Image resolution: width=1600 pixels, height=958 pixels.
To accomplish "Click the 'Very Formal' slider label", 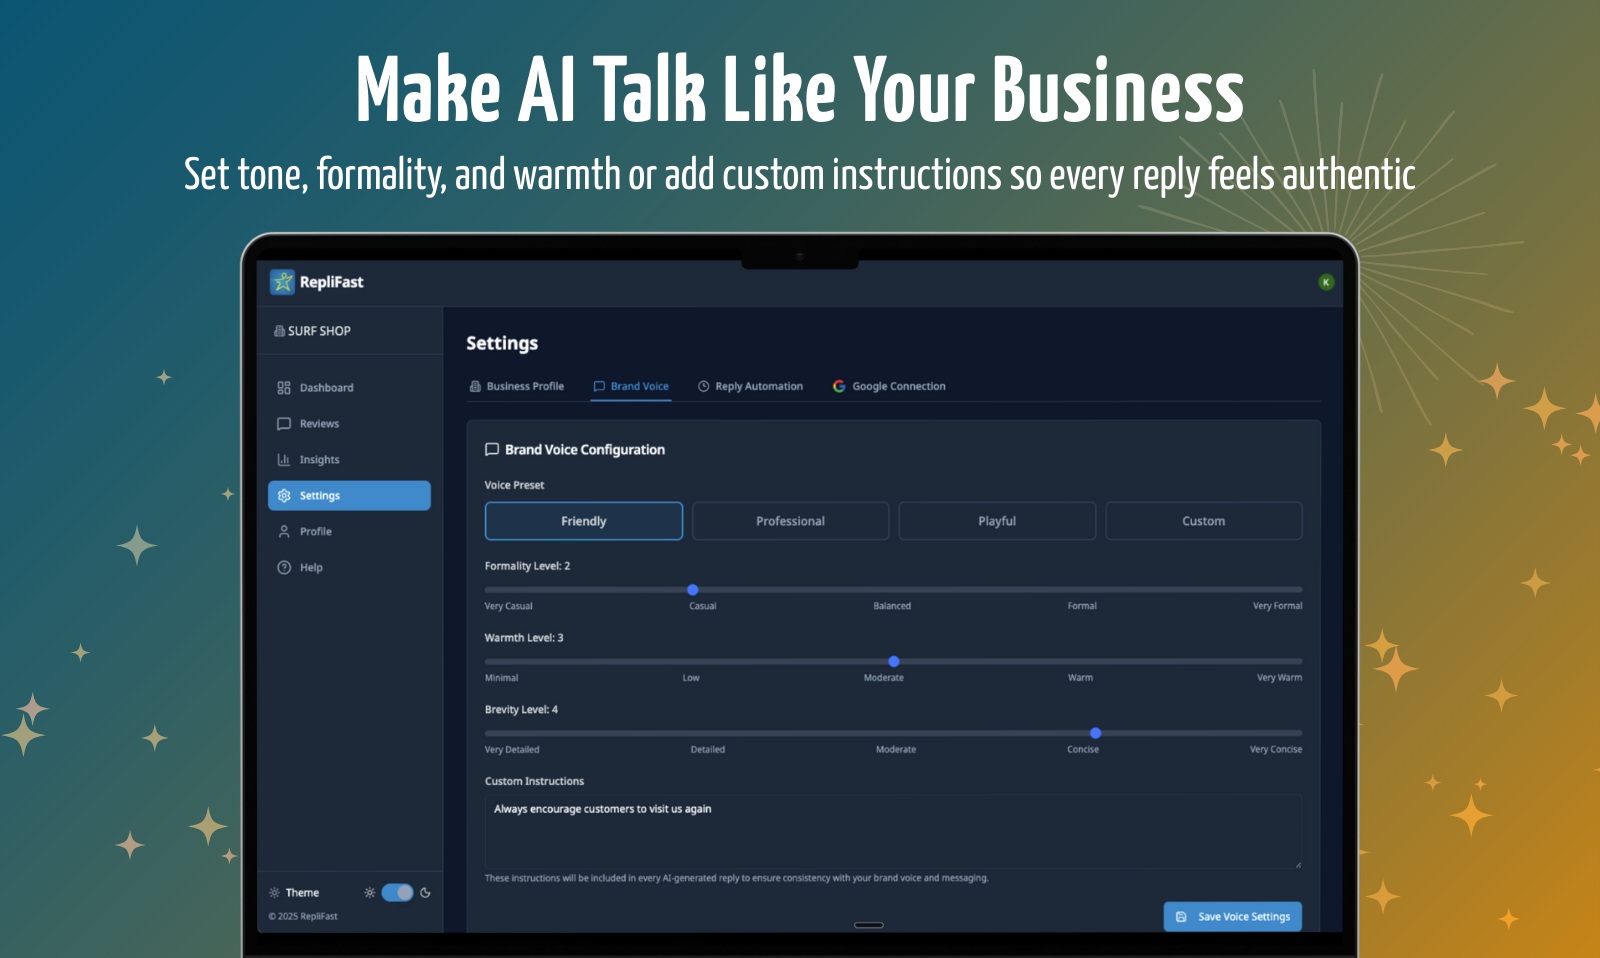I will point(1278,606).
